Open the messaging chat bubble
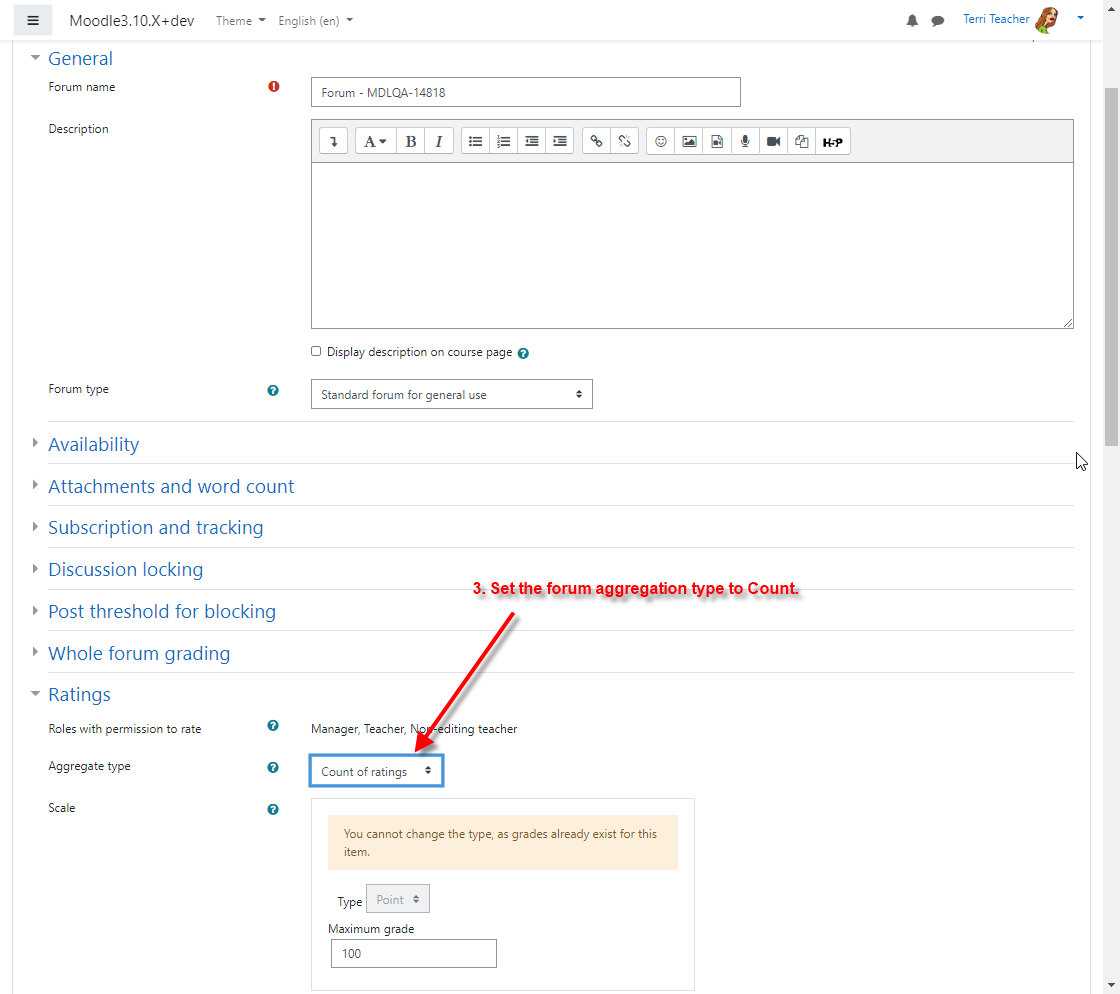 pos(938,21)
